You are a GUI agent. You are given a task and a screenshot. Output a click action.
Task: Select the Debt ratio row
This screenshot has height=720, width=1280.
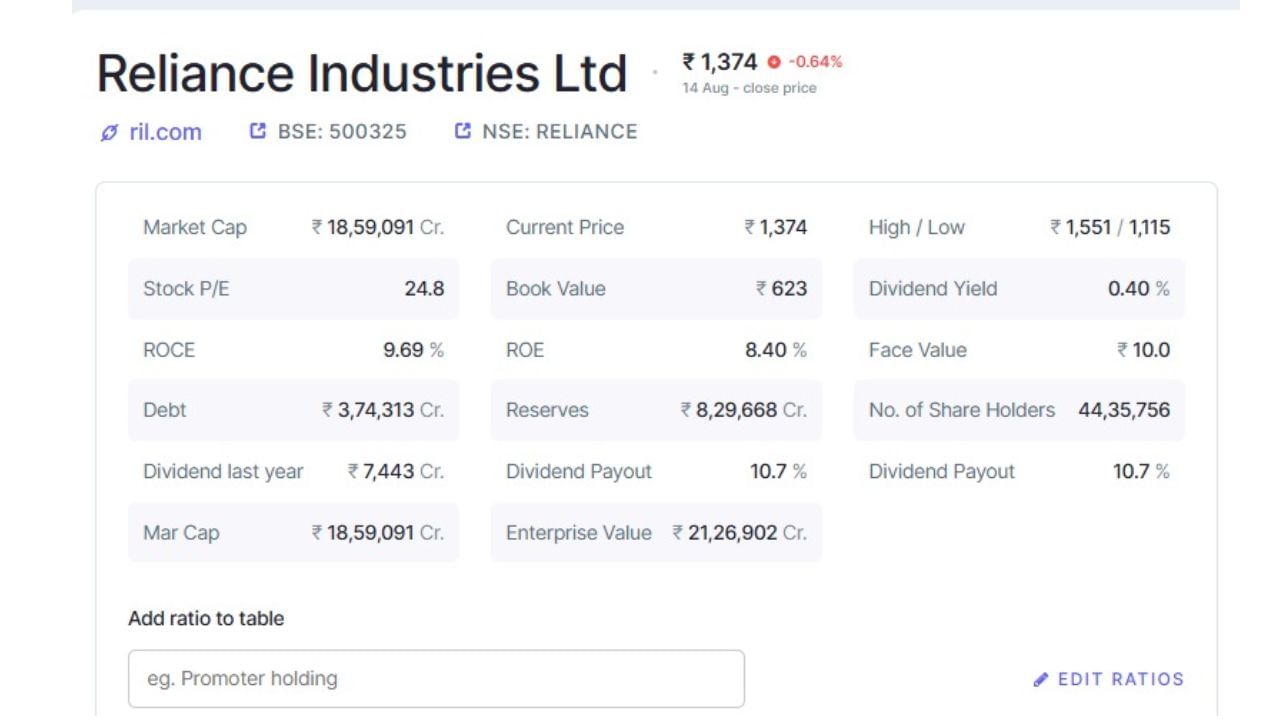point(293,410)
